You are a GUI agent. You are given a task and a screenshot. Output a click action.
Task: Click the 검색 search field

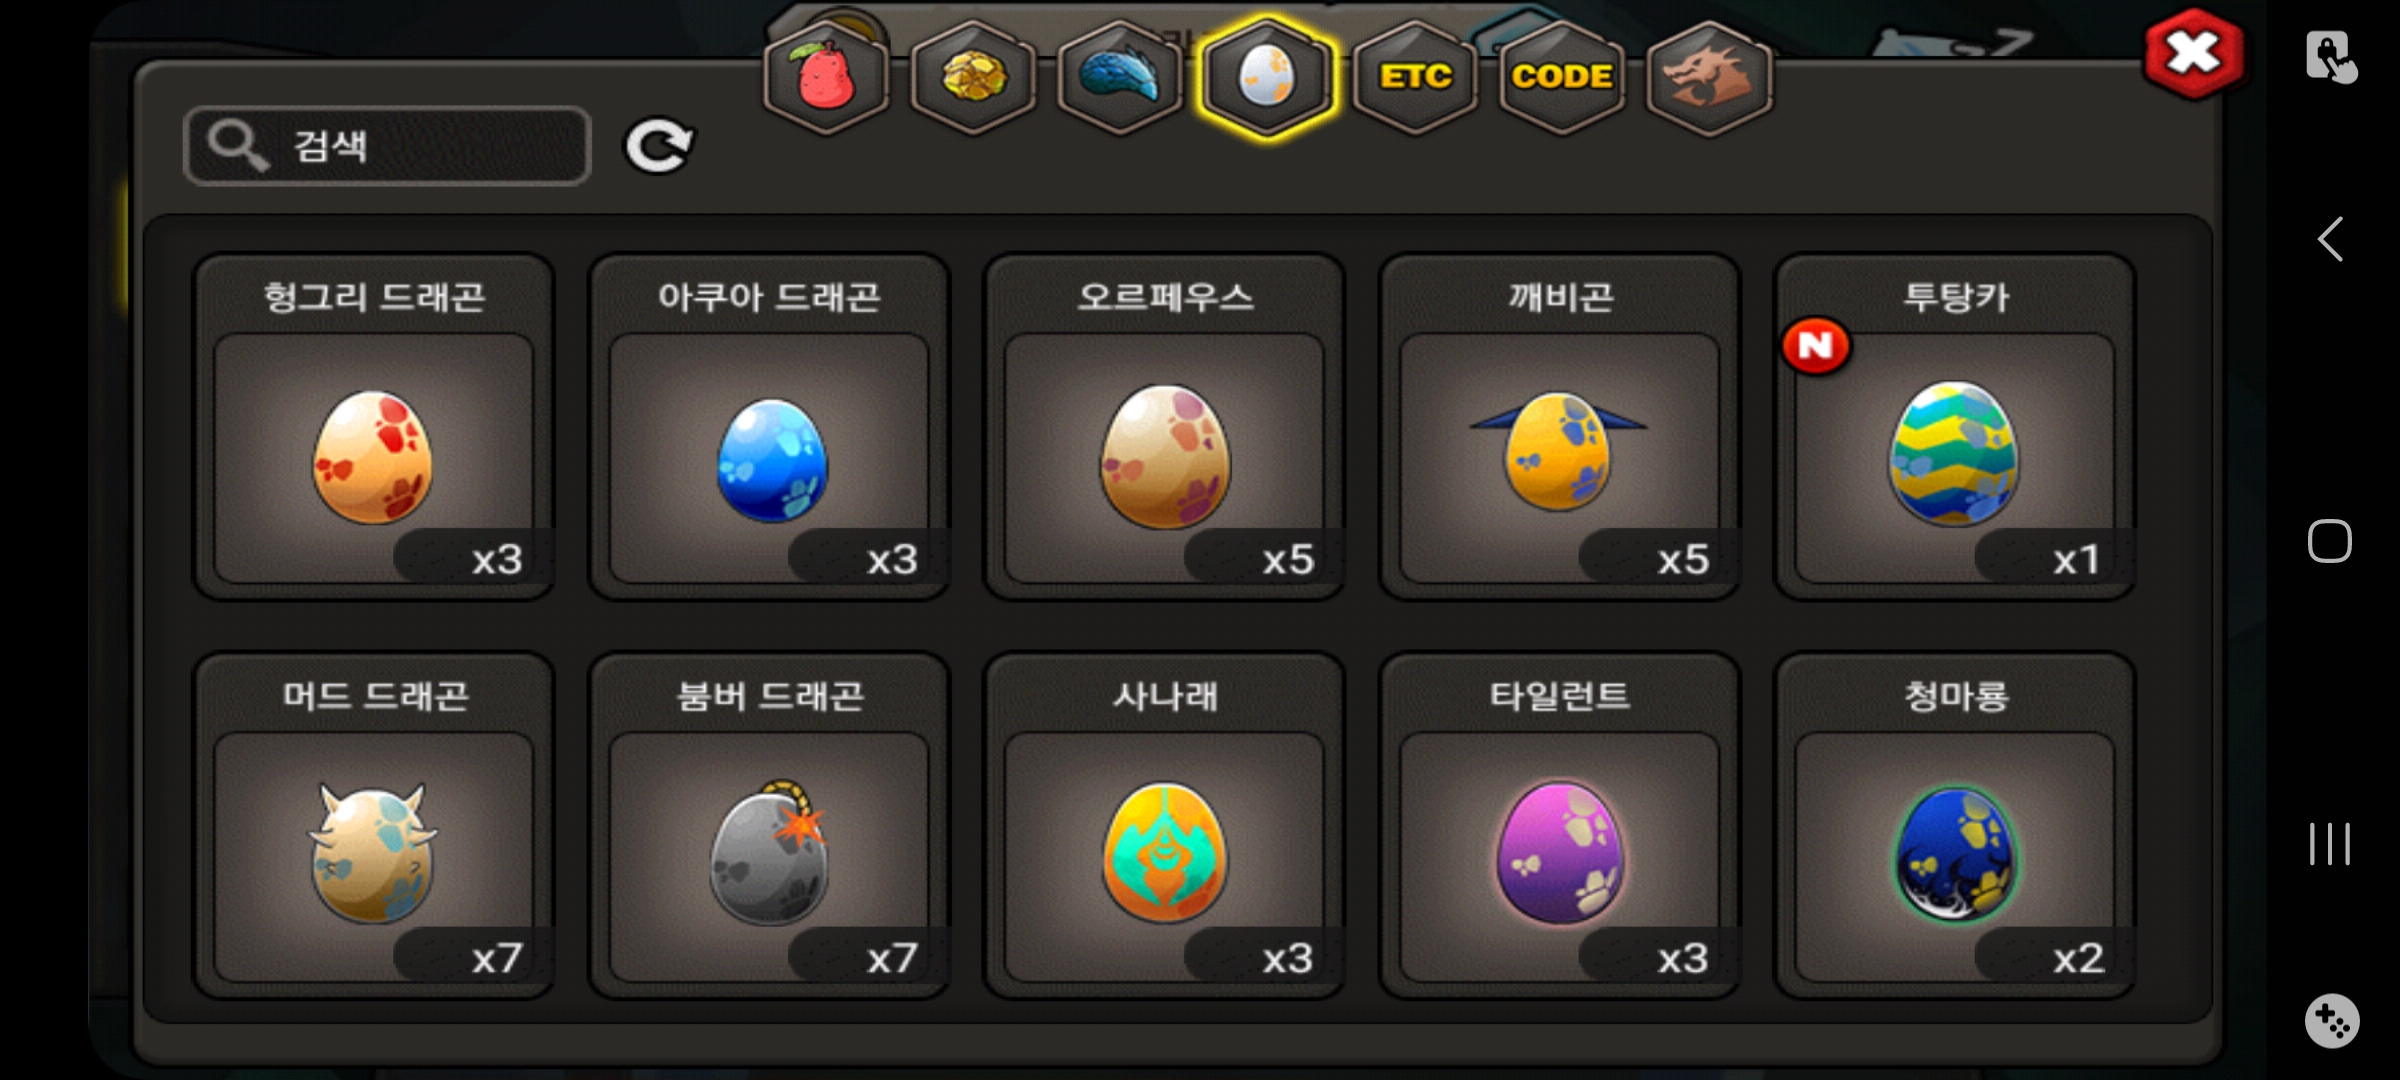point(388,146)
